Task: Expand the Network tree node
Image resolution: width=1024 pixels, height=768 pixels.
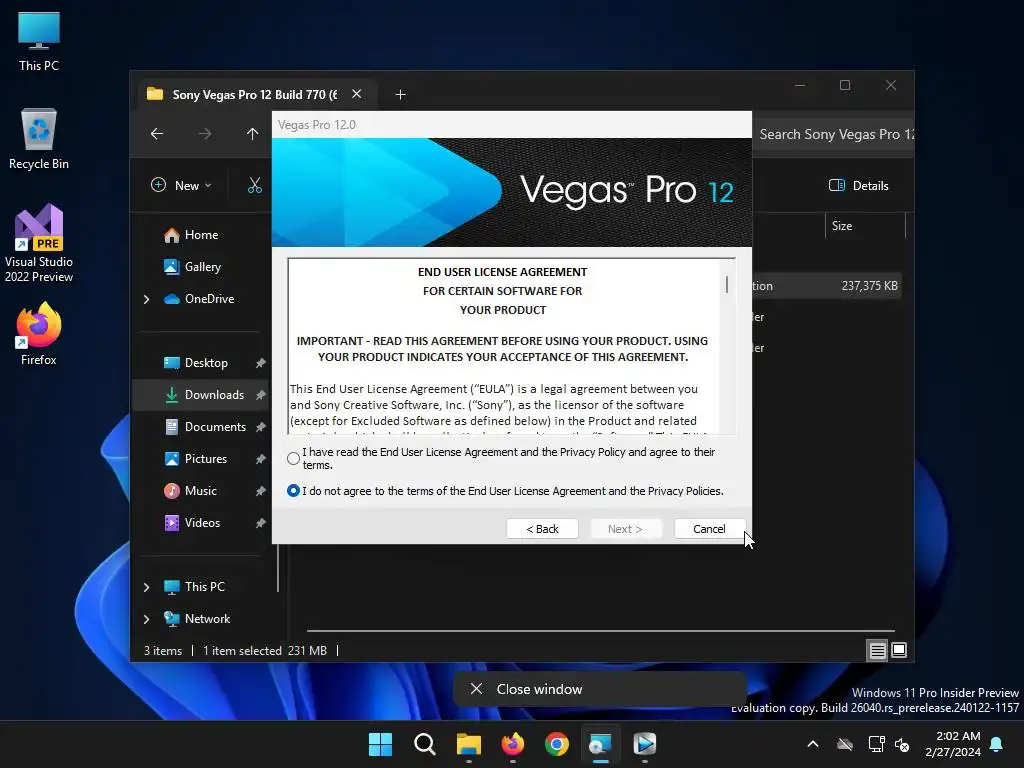Action: [146, 619]
